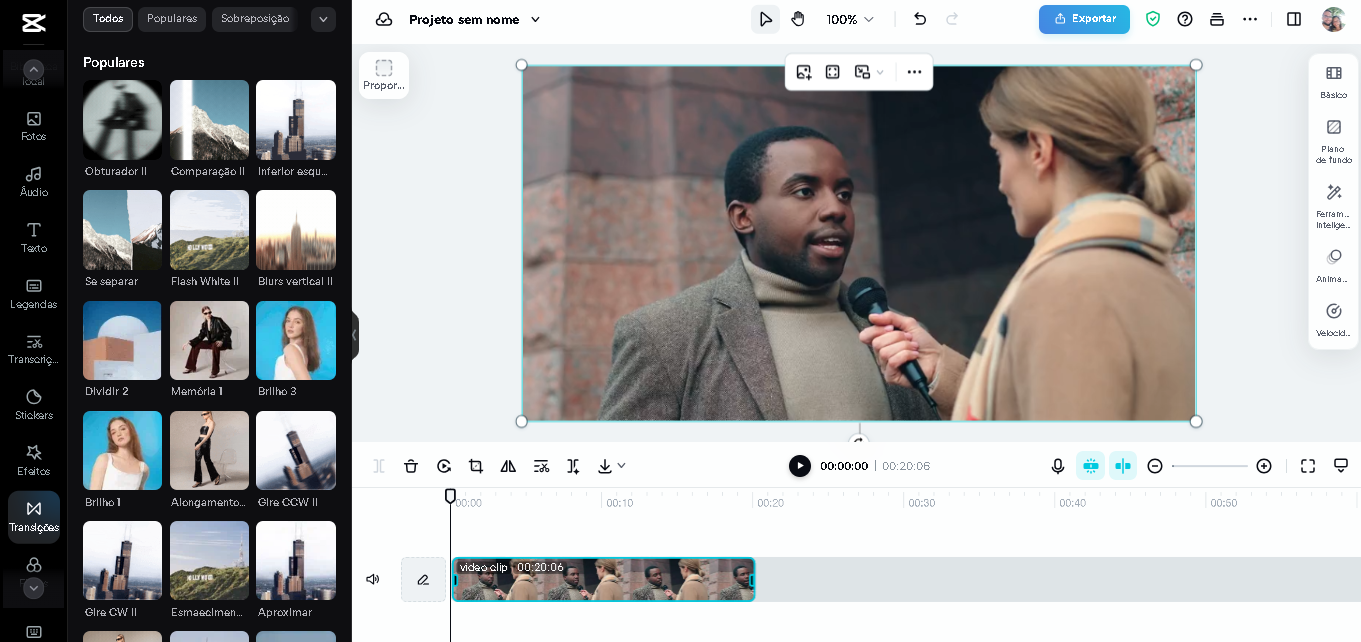The image size is (1361, 642).
Task: Open the Fotos panel in sidebar
Action: click(x=33, y=126)
